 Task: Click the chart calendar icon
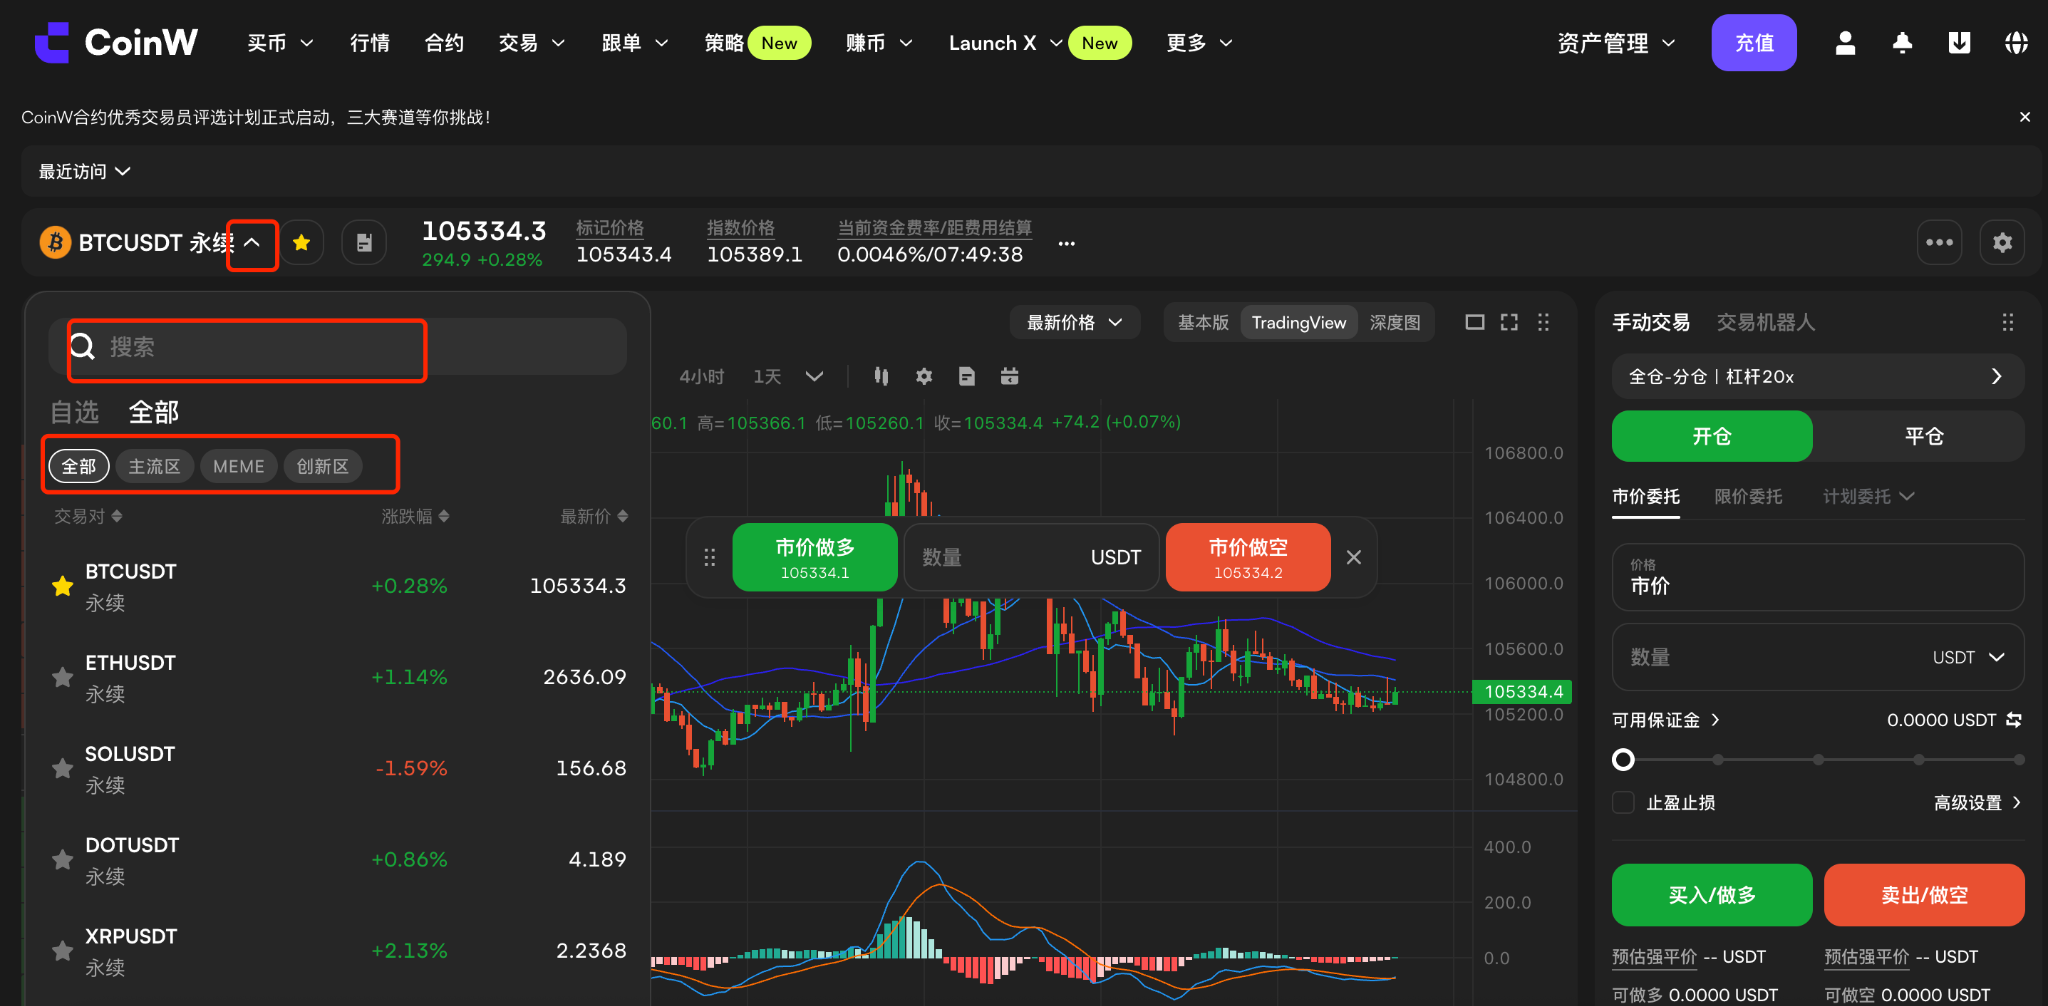1010,376
